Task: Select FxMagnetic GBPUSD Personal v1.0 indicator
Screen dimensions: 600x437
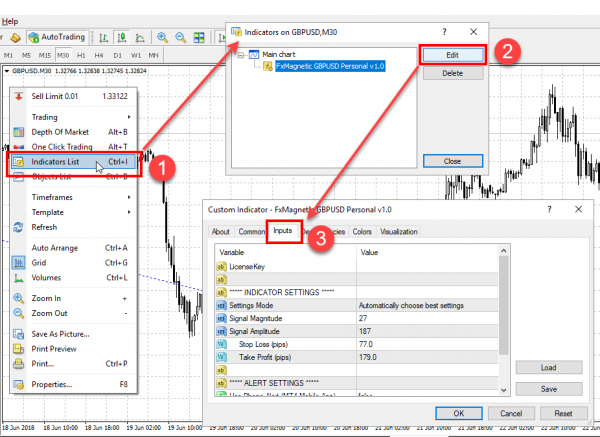Action: coord(330,66)
